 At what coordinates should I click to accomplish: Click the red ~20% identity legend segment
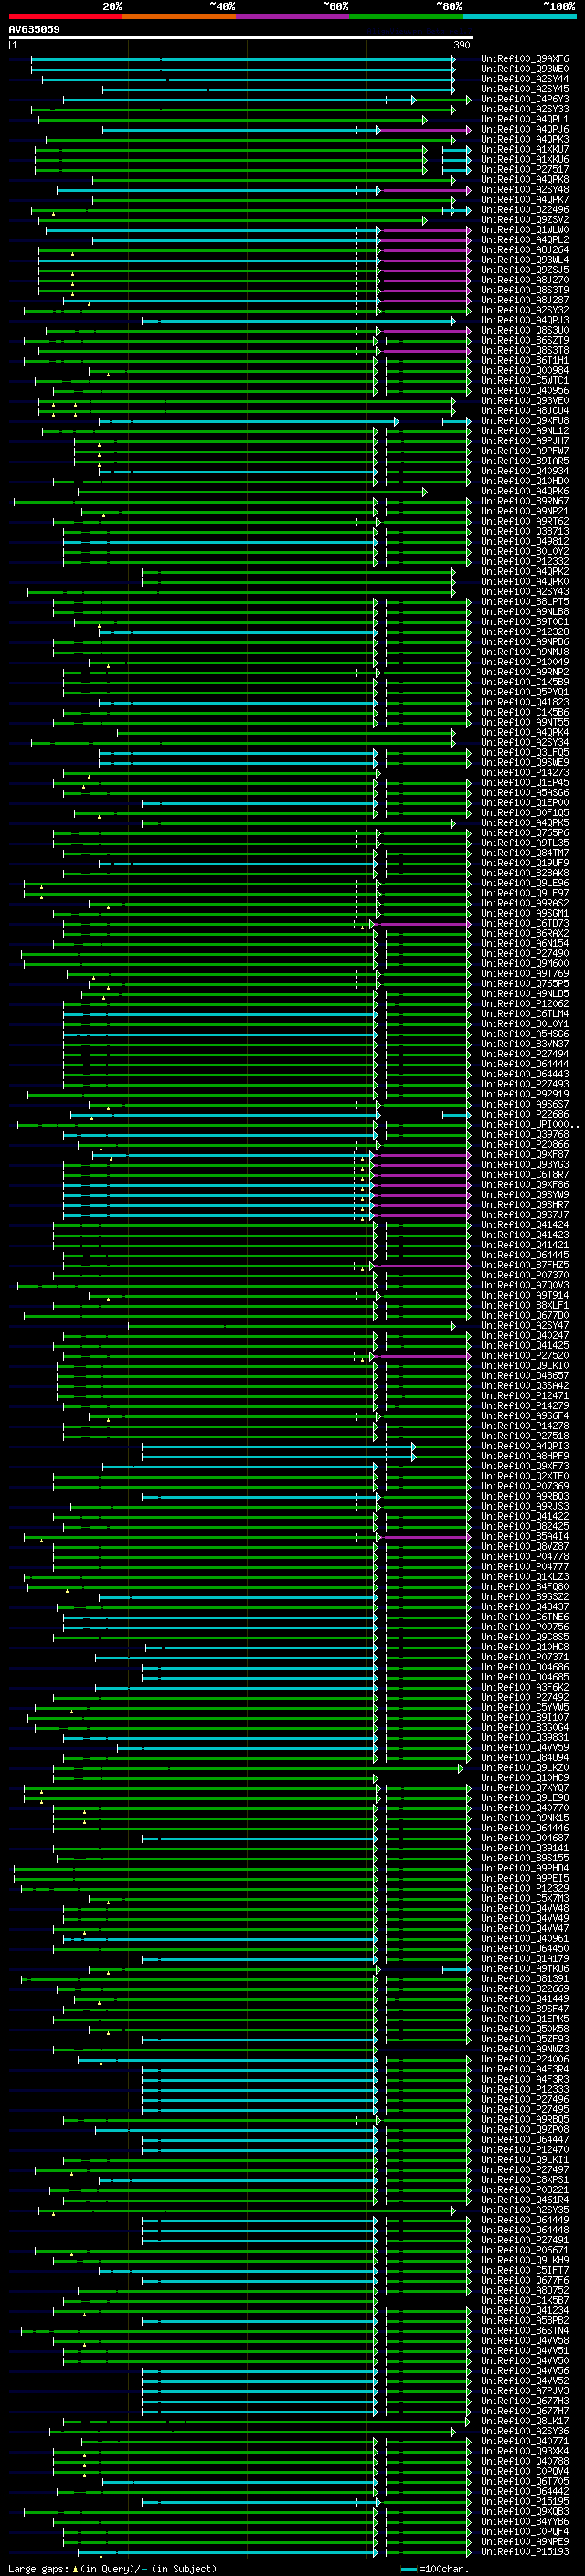pyautogui.click(x=65, y=16)
